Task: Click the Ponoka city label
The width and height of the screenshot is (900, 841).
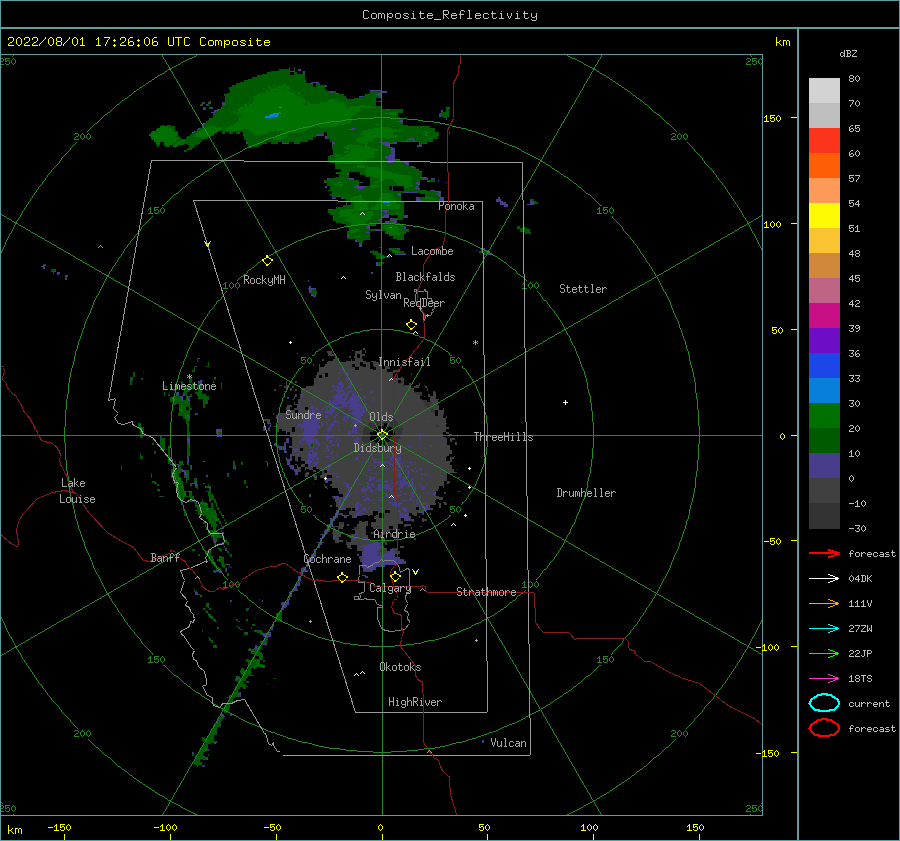Action: coord(456,206)
